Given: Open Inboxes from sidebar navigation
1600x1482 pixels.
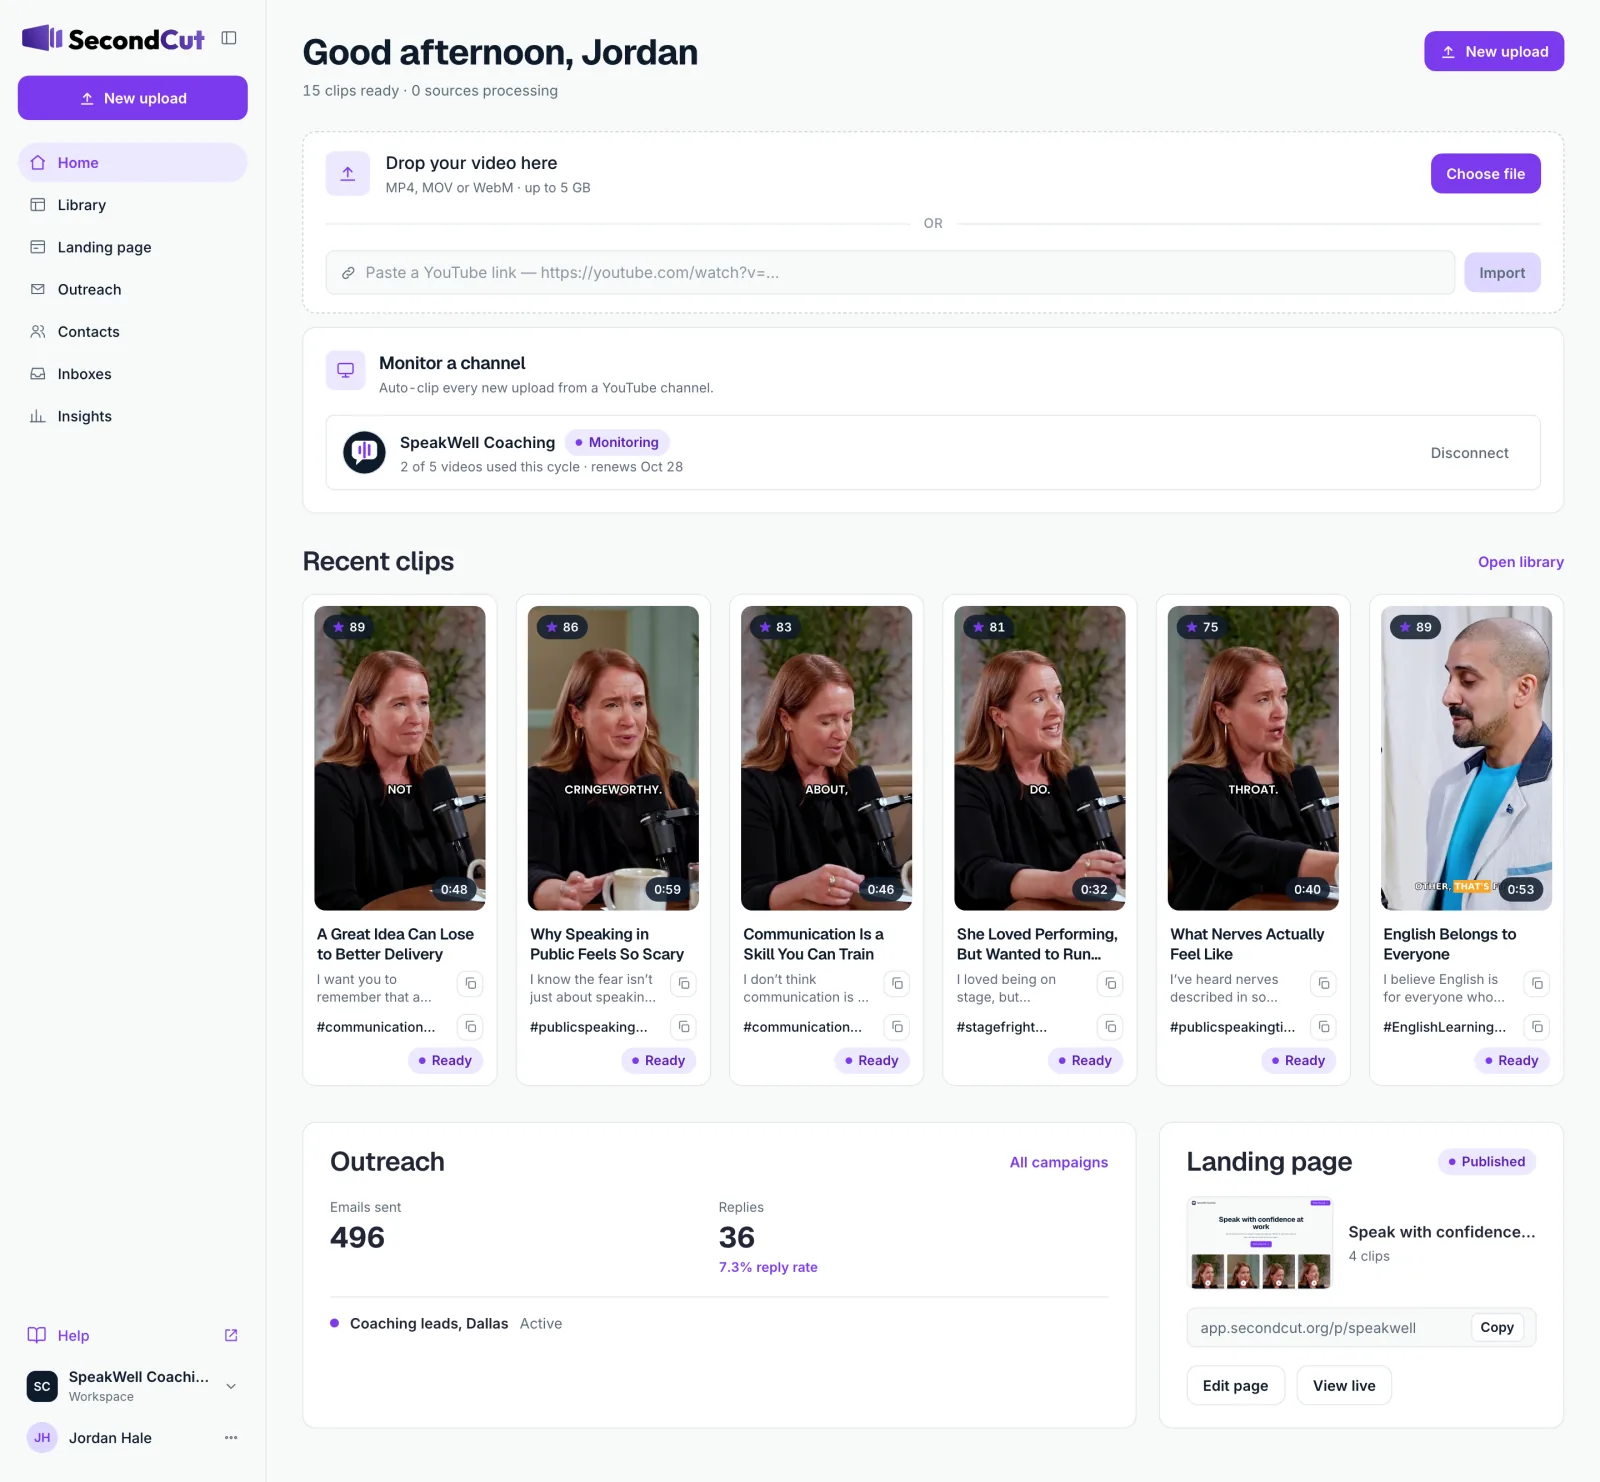Looking at the screenshot, I should pyautogui.click(x=132, y=374).
